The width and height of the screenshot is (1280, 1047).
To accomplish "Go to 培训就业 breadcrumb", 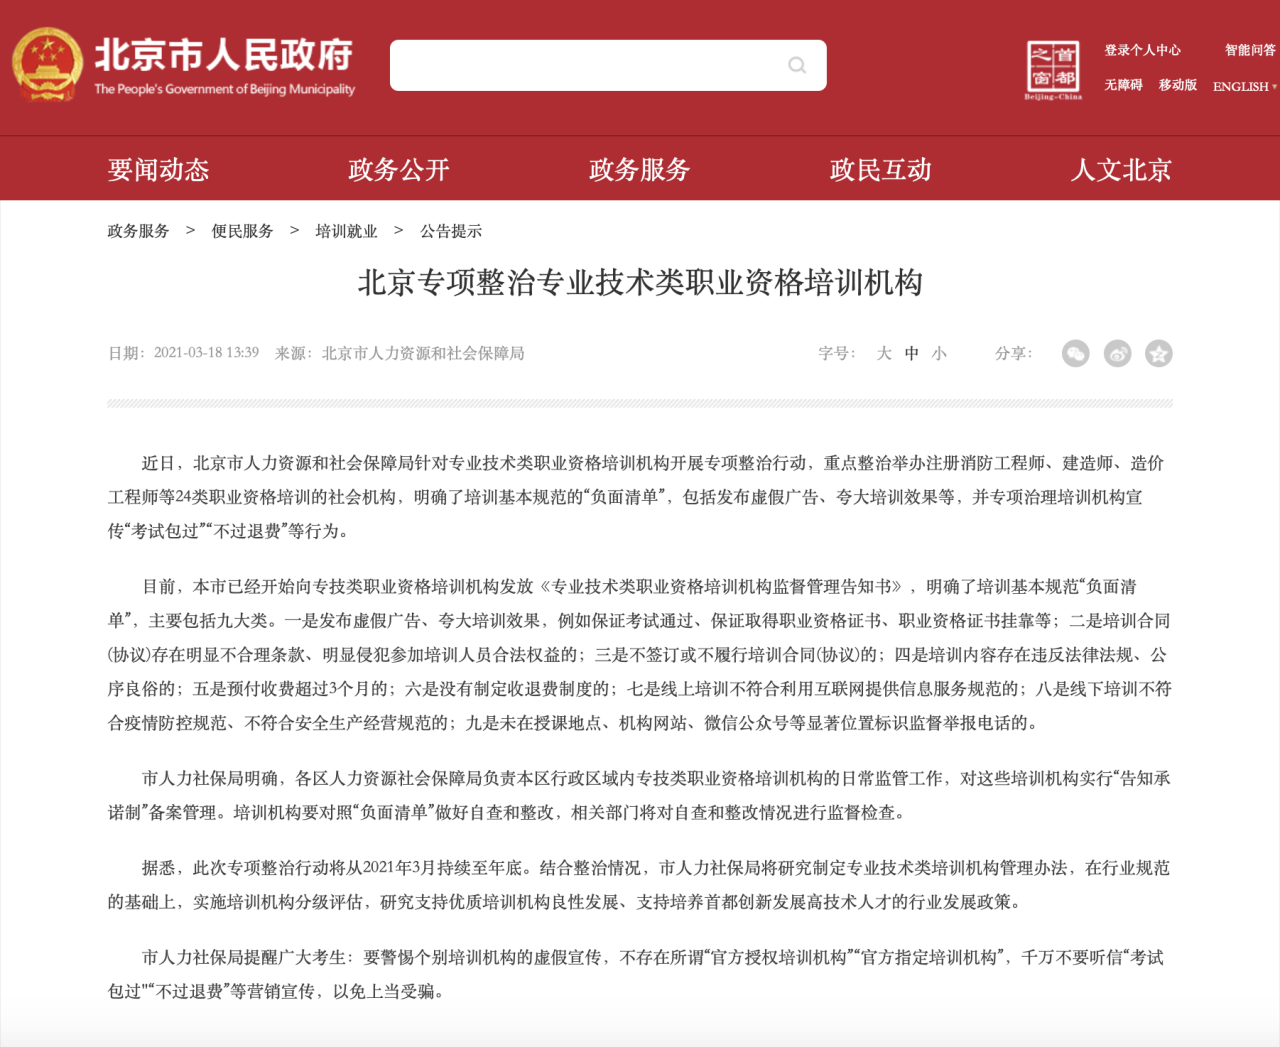I will coord(346,231).
